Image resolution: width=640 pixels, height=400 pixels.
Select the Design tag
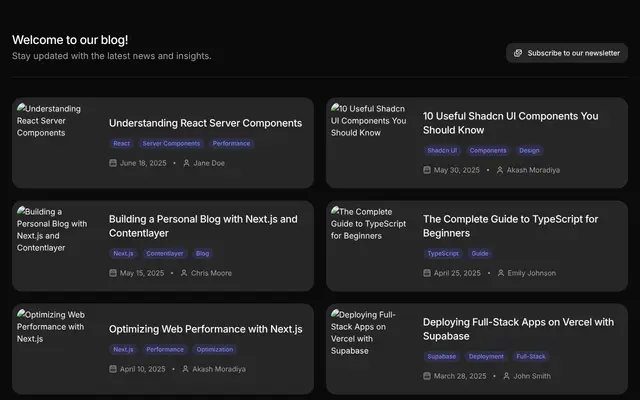[529, 151]
